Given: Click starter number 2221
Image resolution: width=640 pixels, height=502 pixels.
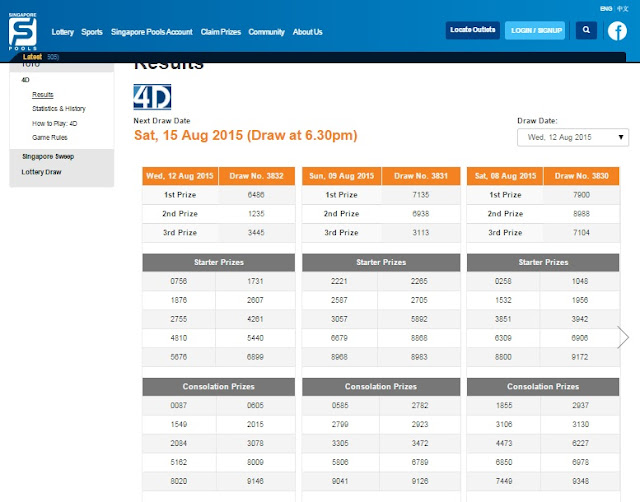Looking at the screenshot, I should click(x=339, y=281).
